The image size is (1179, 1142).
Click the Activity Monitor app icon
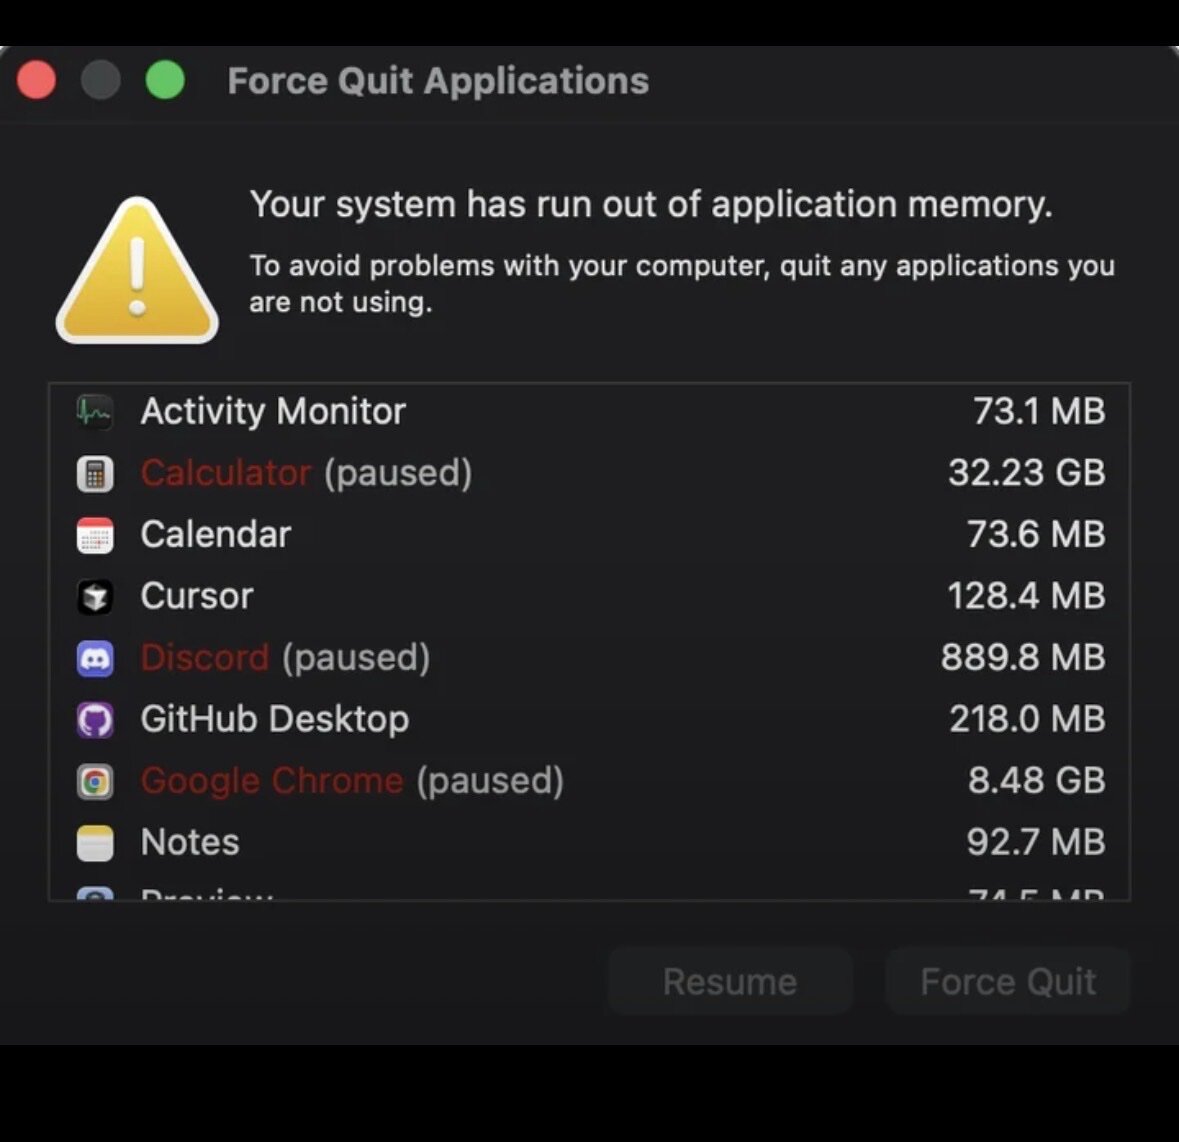coord(95,412)
